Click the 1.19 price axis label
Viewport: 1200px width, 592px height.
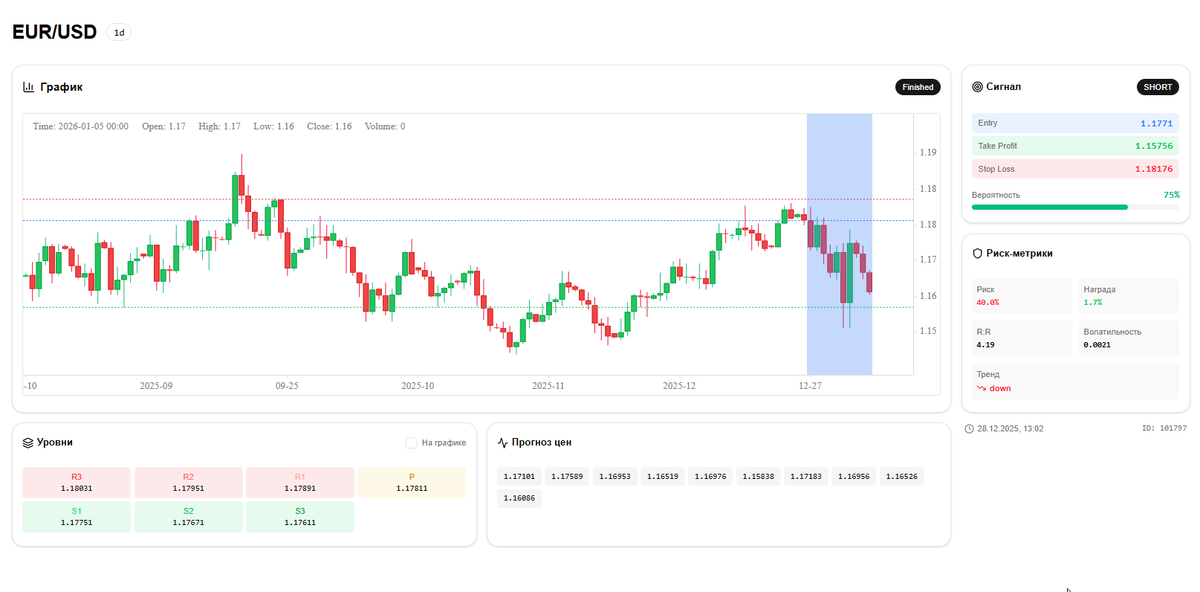(x=927, y=153)
